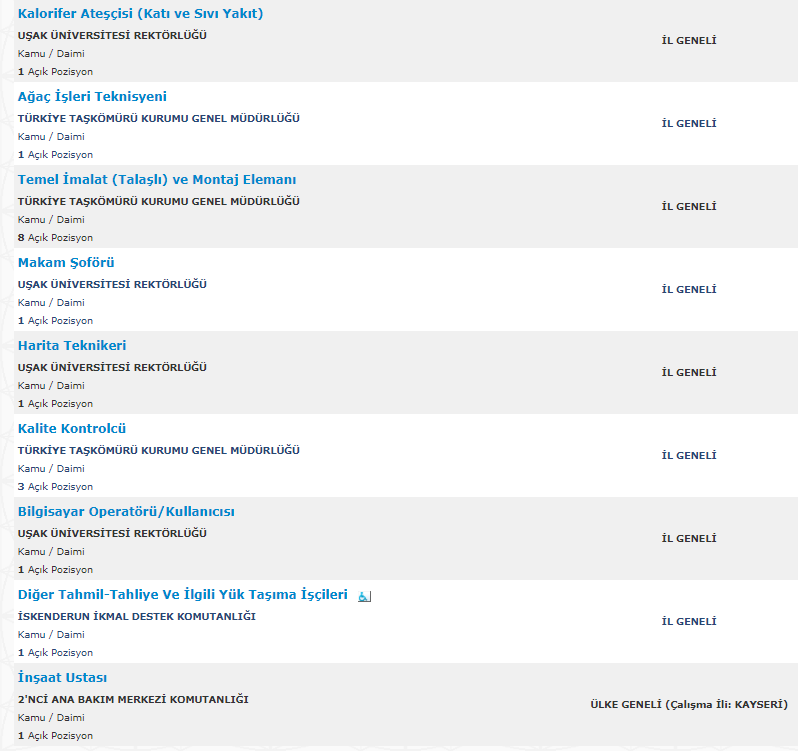
Task: Select Temel İmalat (Talaşlı) ve Montaj Elemanı
Action: pos(157,180)
